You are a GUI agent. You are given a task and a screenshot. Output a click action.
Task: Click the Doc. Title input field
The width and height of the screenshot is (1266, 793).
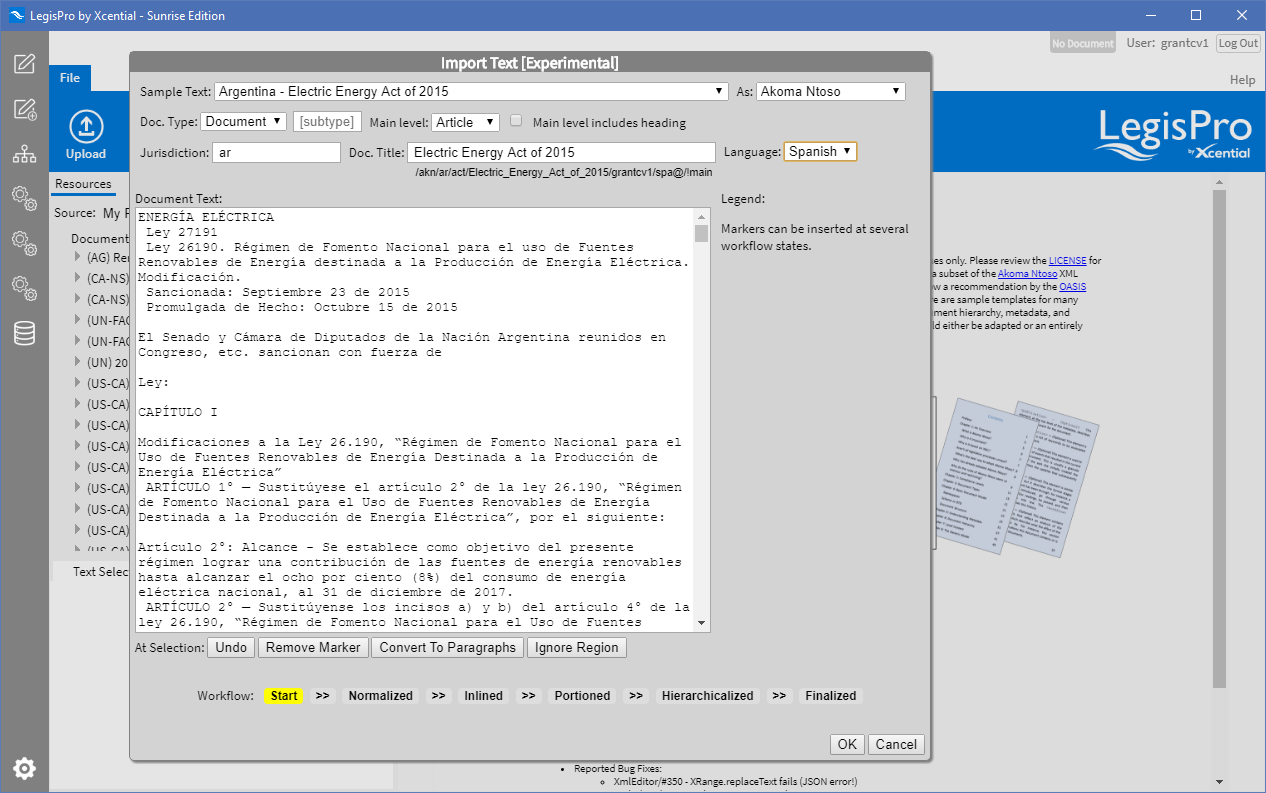tap(562, 152)
